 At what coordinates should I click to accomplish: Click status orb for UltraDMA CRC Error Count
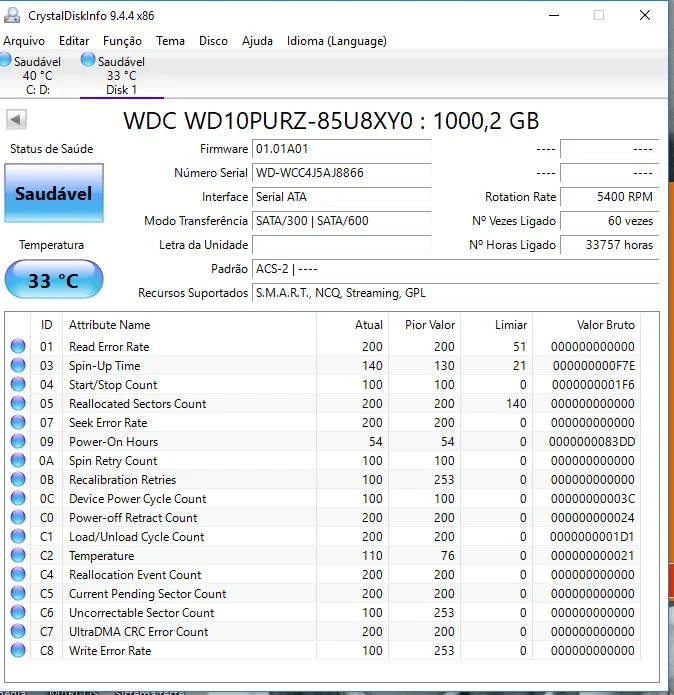tap(18, 632)
